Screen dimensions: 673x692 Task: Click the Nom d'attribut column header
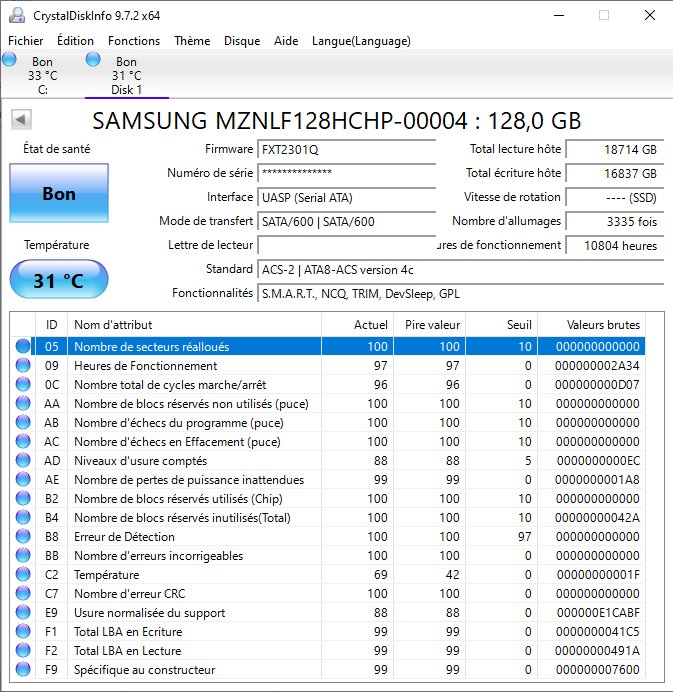pos(194,325)
